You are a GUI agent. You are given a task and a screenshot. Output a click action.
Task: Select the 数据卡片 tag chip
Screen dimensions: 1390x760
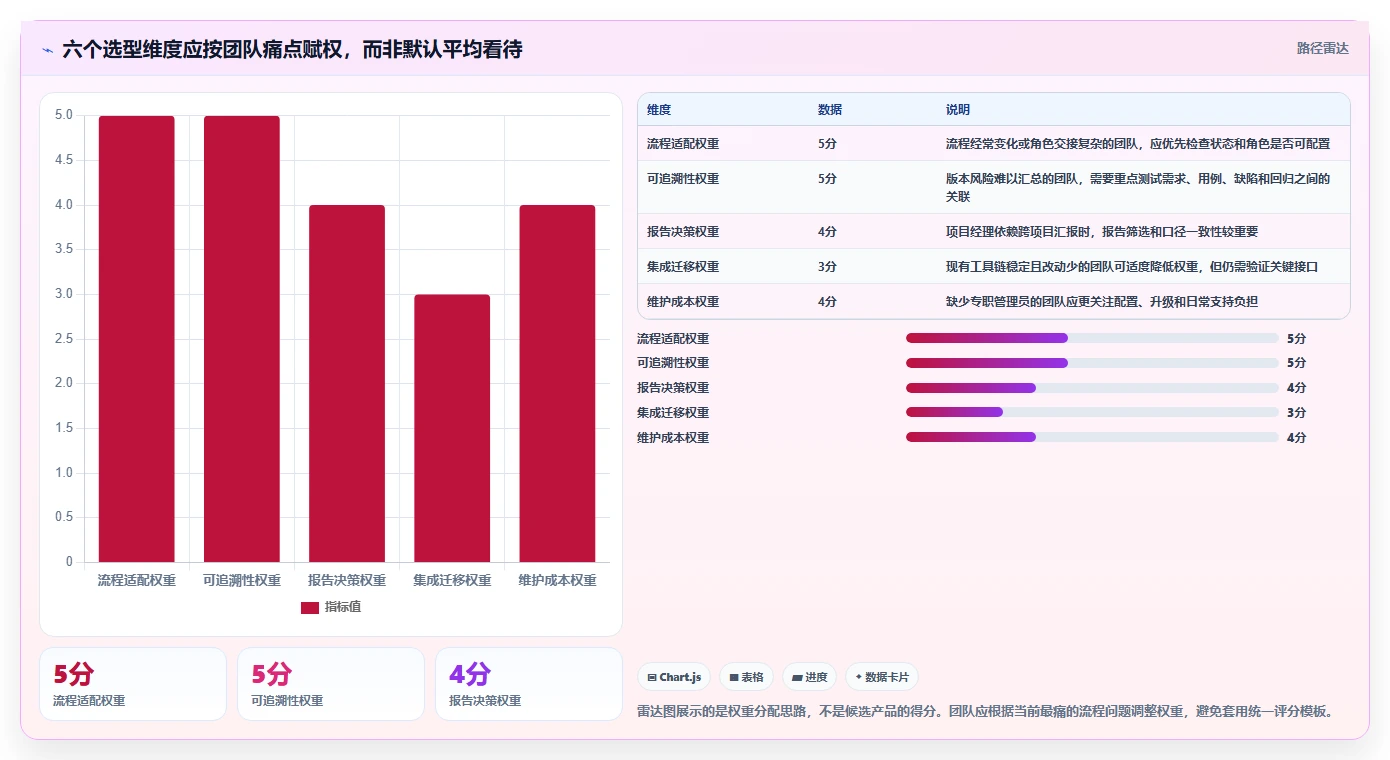pyautogui.click(x=881, y=677)
